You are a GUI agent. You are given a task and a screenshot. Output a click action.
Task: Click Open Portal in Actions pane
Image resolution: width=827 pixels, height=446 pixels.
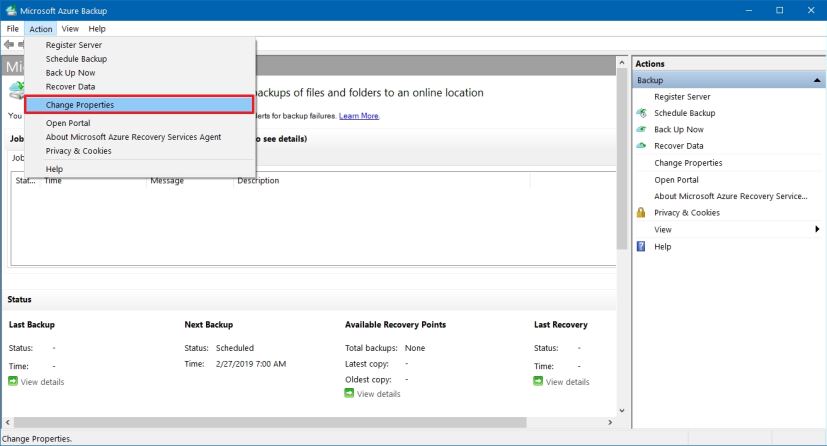pyautogui.click(x=676, y=180)
